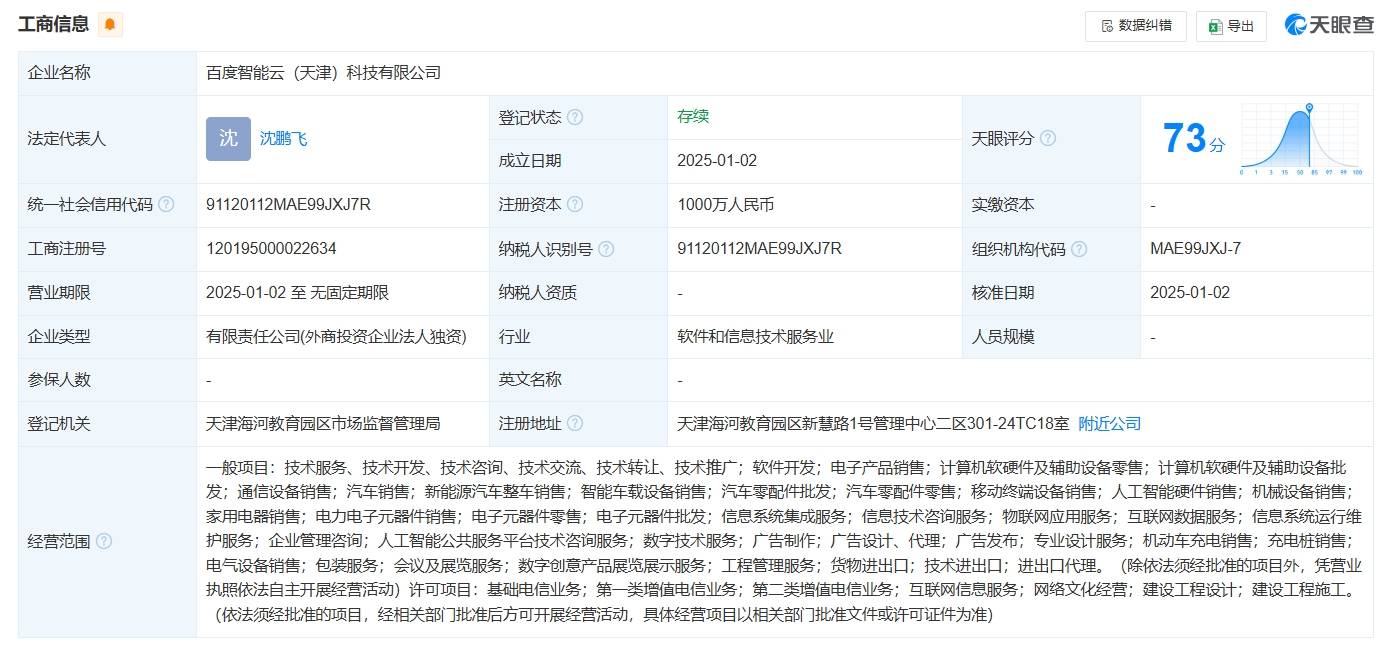The image size is (1384, 647).
Task: Click help icon beside 组织机构代码
Action: (1079, 249)
